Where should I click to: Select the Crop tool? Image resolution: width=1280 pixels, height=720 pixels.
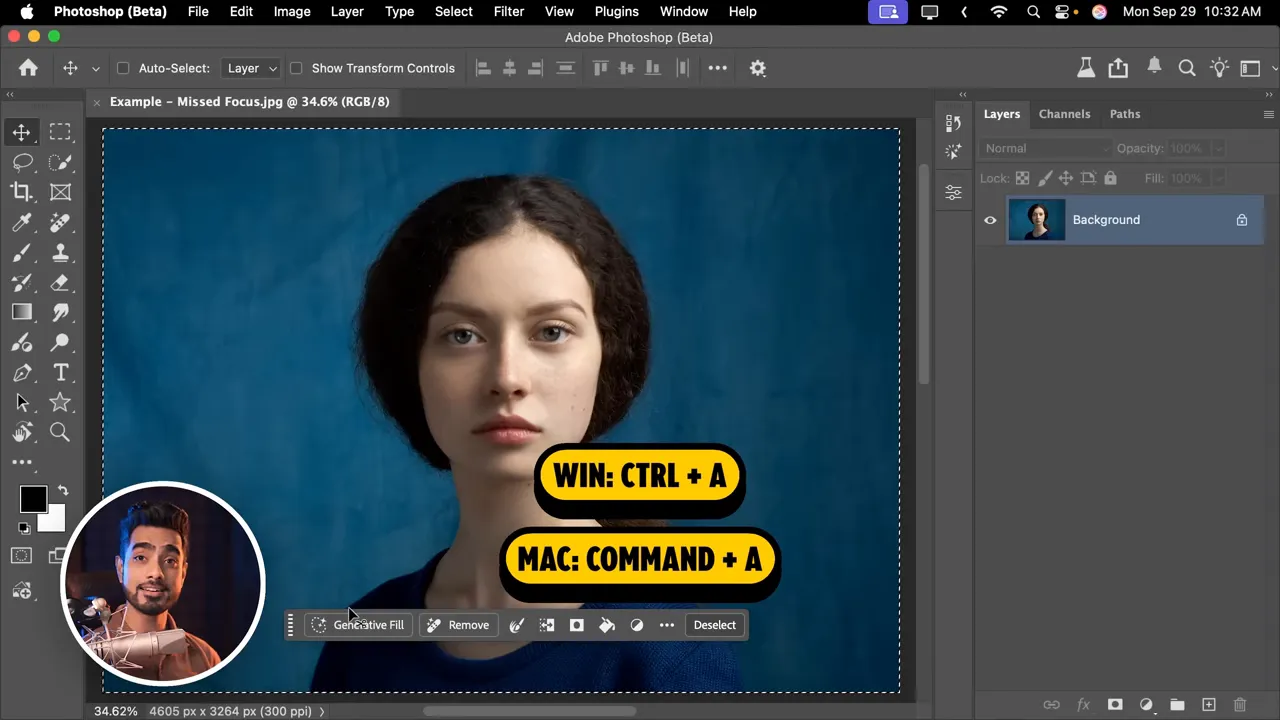click(x=21, y=192)
